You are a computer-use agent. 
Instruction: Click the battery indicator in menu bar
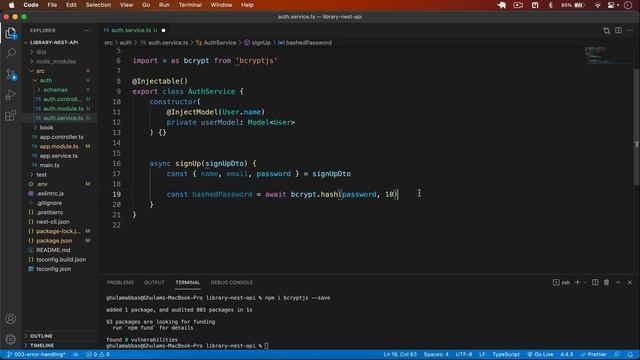(573, 5)
